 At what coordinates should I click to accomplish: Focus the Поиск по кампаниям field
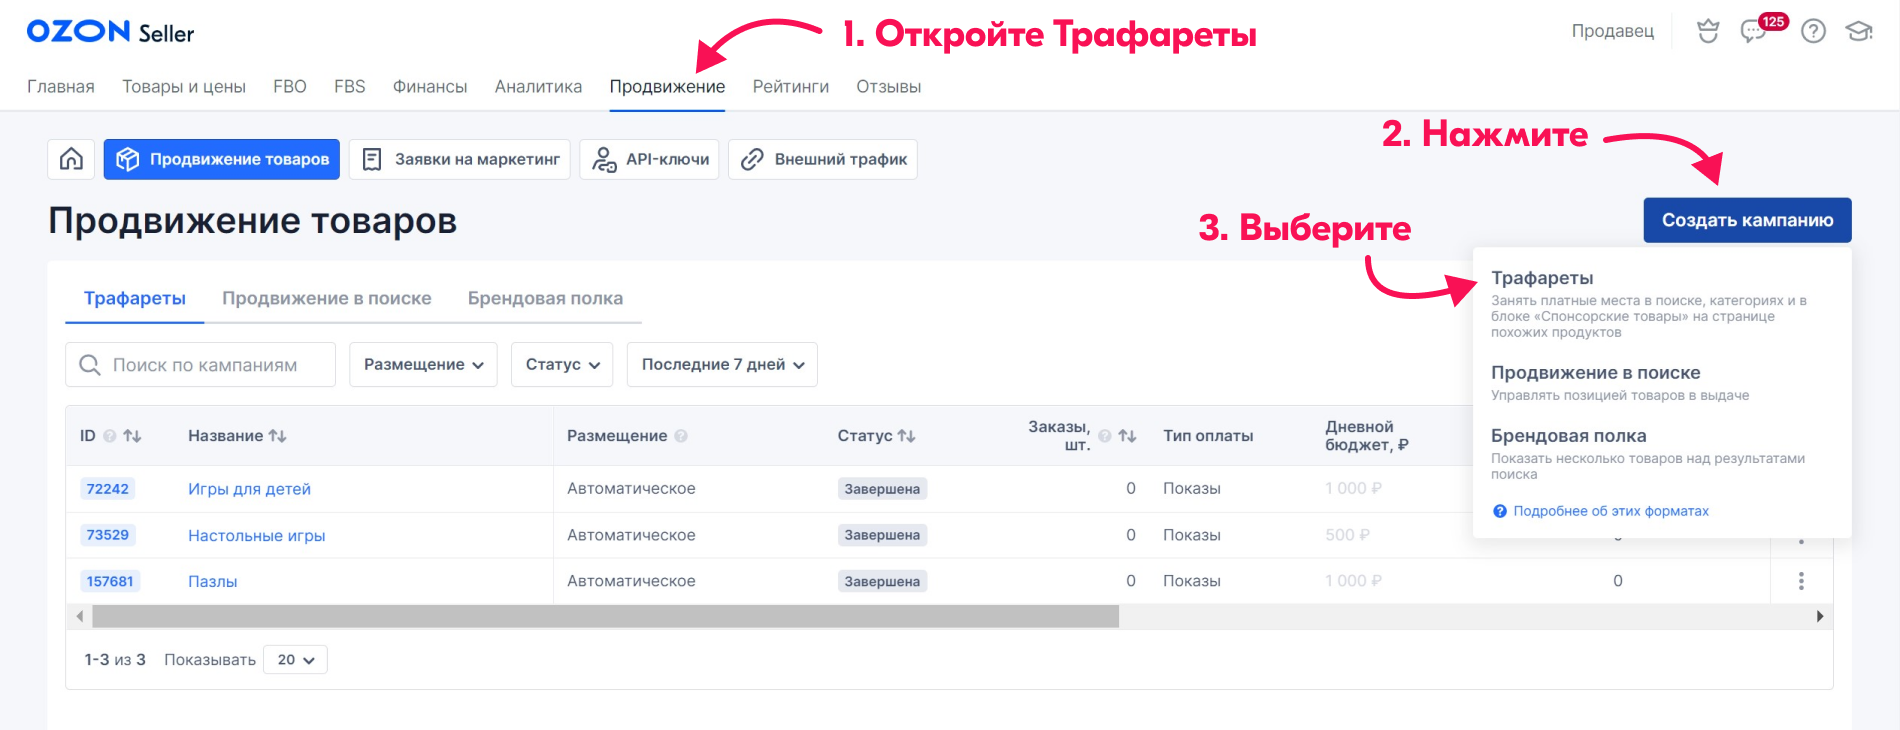pos(200,365)
